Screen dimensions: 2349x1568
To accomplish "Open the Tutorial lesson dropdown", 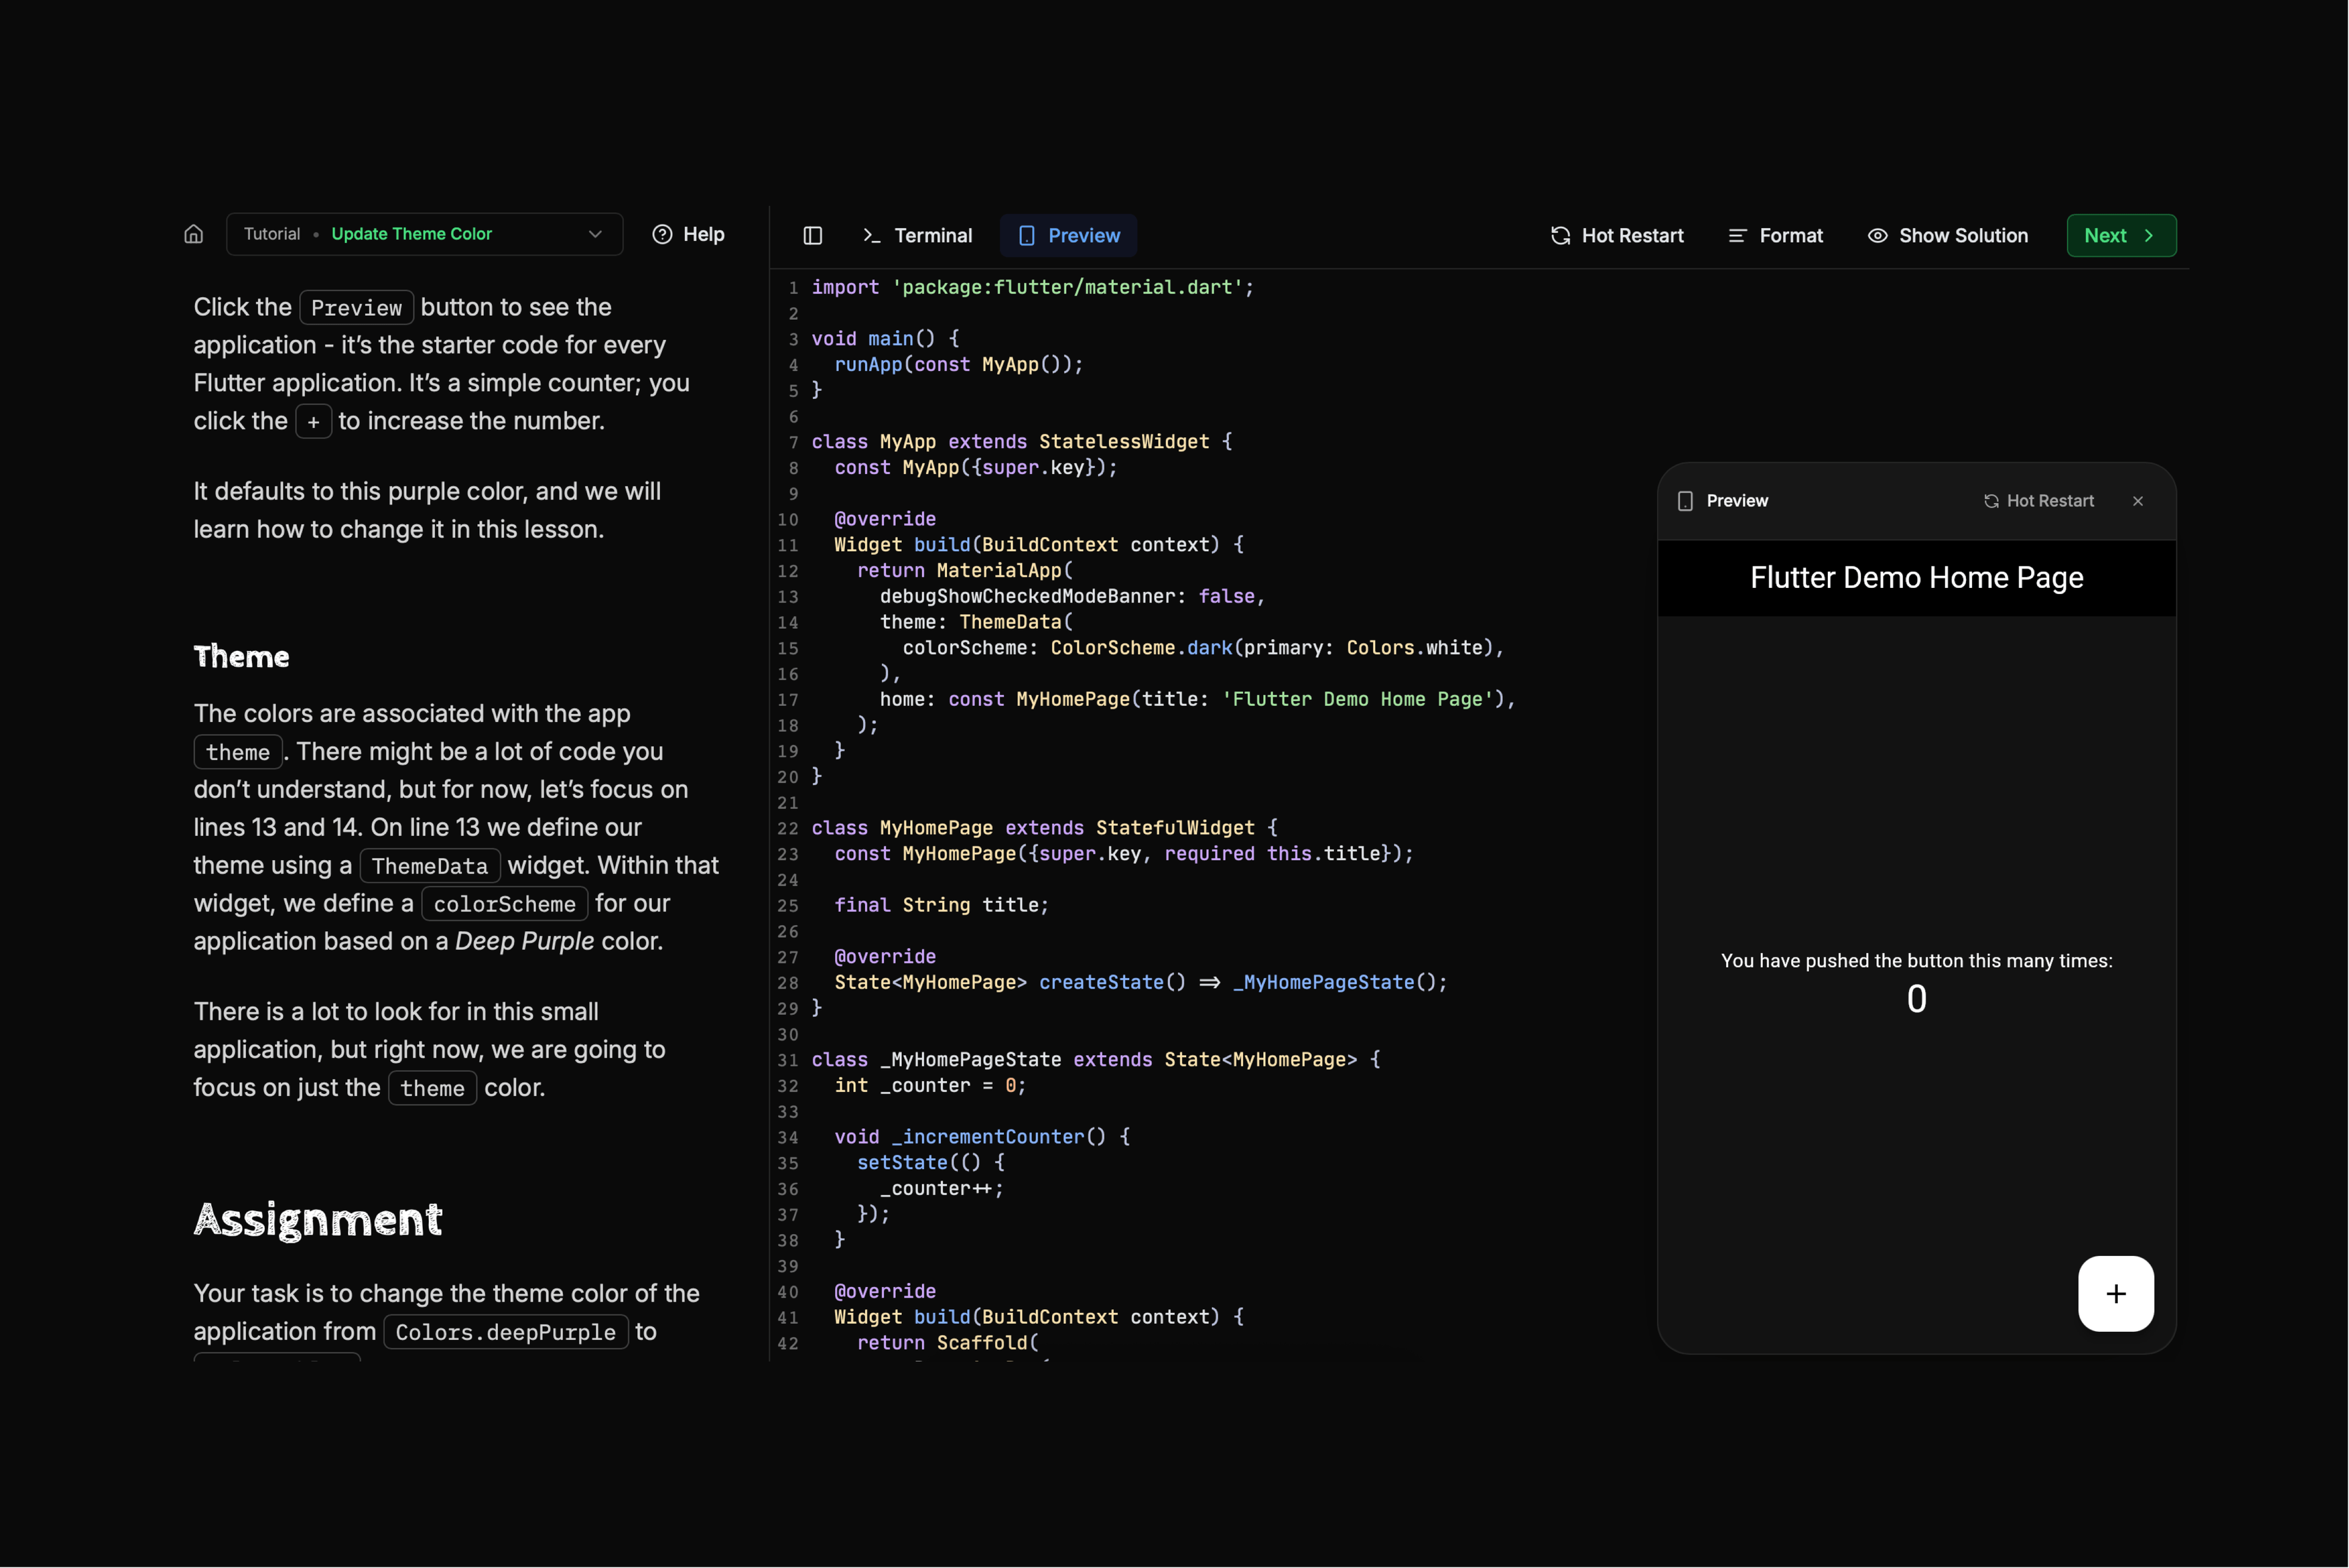I will [424, 234].
